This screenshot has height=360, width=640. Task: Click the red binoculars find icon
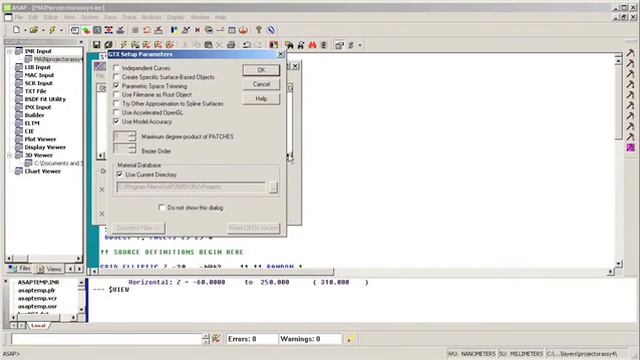coord(312,45)
